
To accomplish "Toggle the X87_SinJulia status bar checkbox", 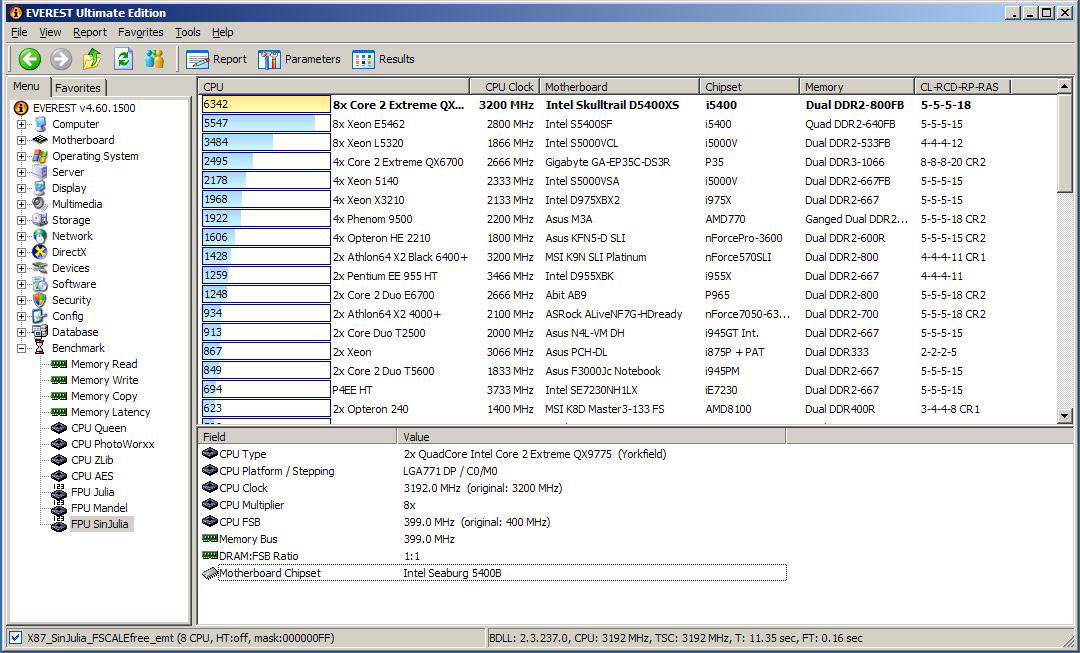I will pos(16,639).
